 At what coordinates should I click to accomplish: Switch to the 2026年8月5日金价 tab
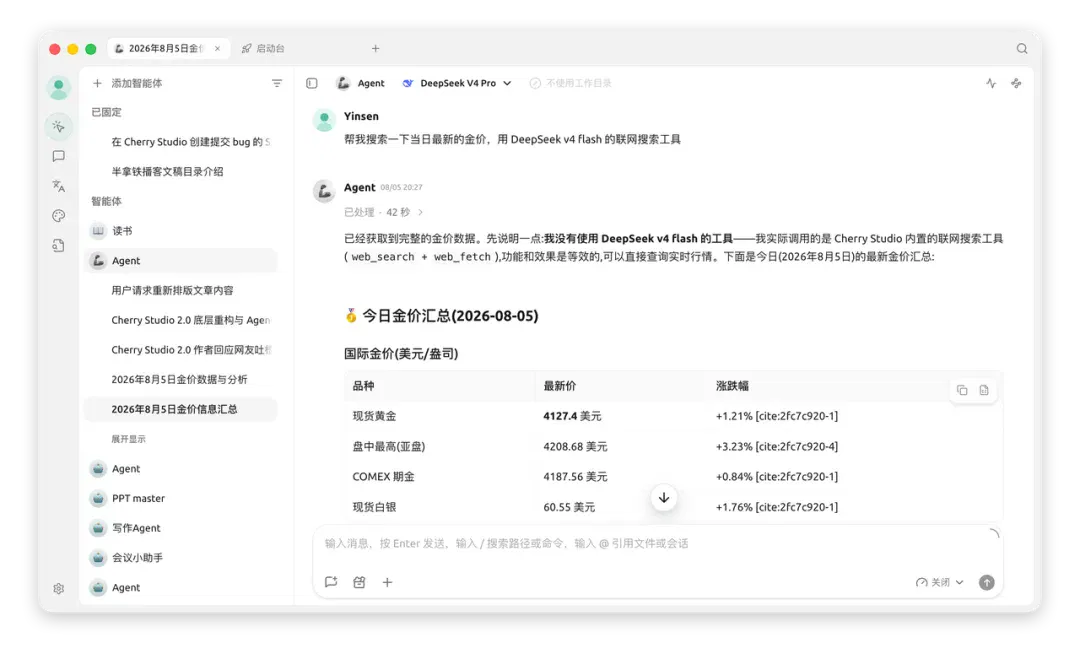pos(167,48)
